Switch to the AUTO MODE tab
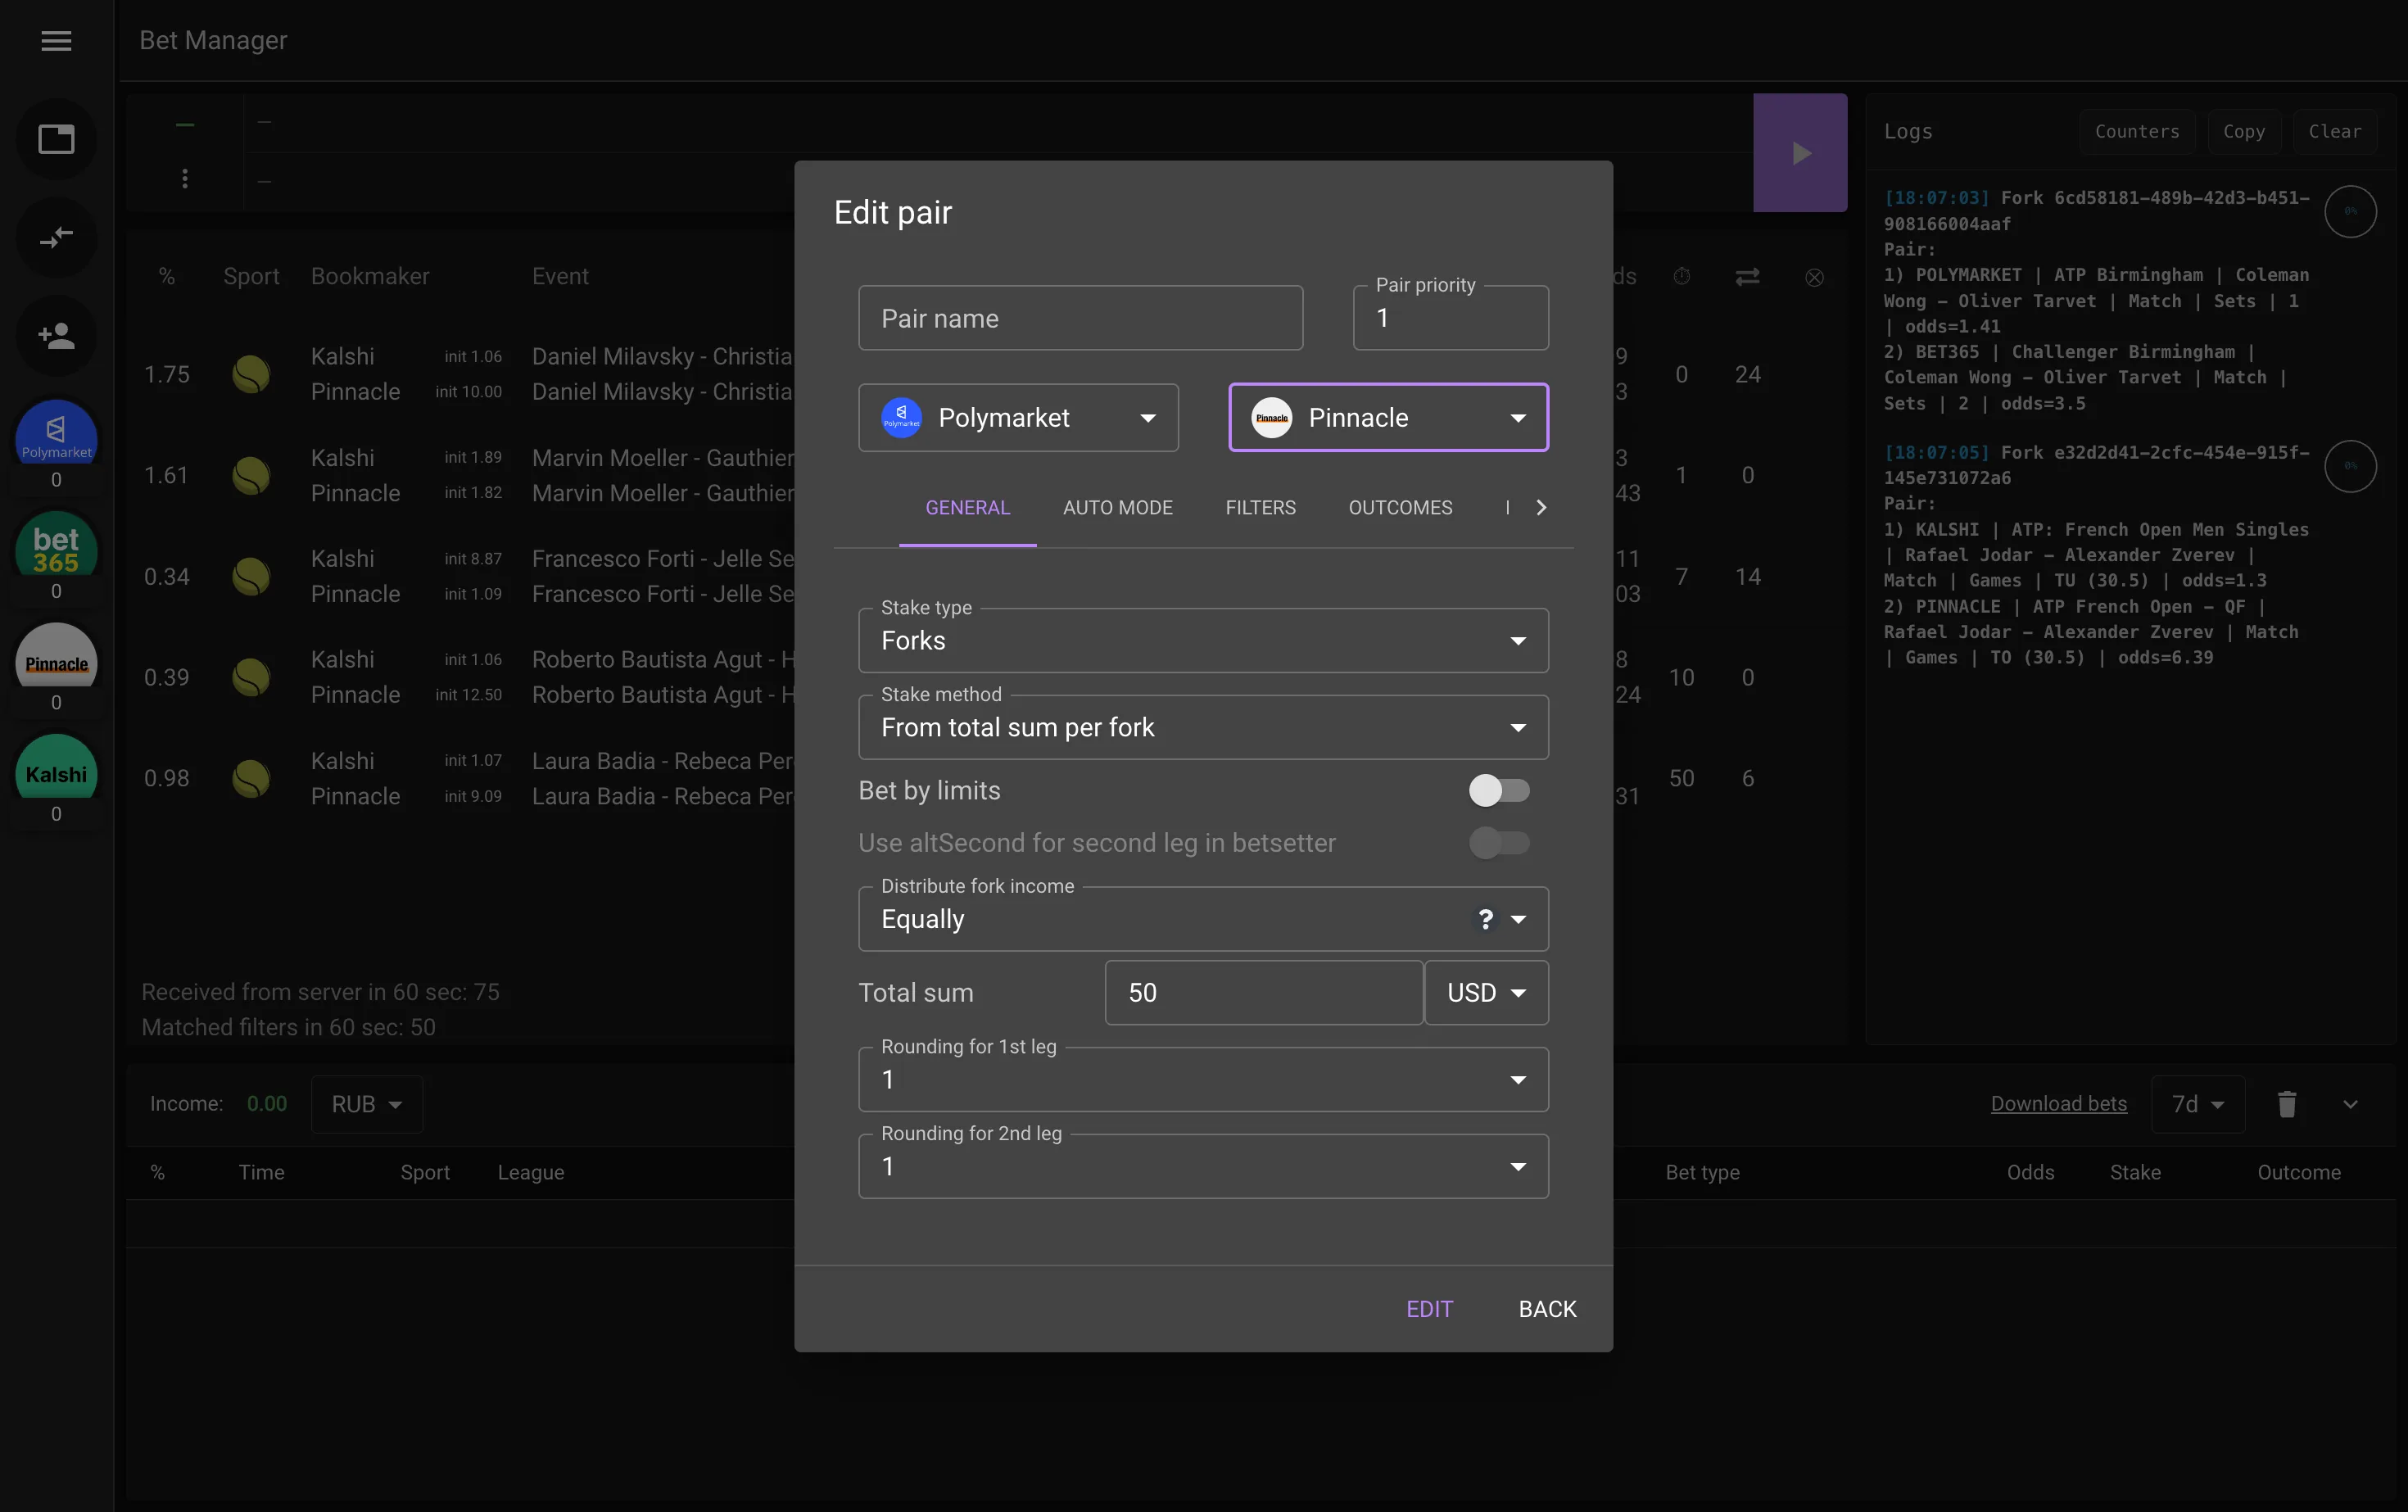The width and height of the screenshot is (2408, 1512). 1117,508
